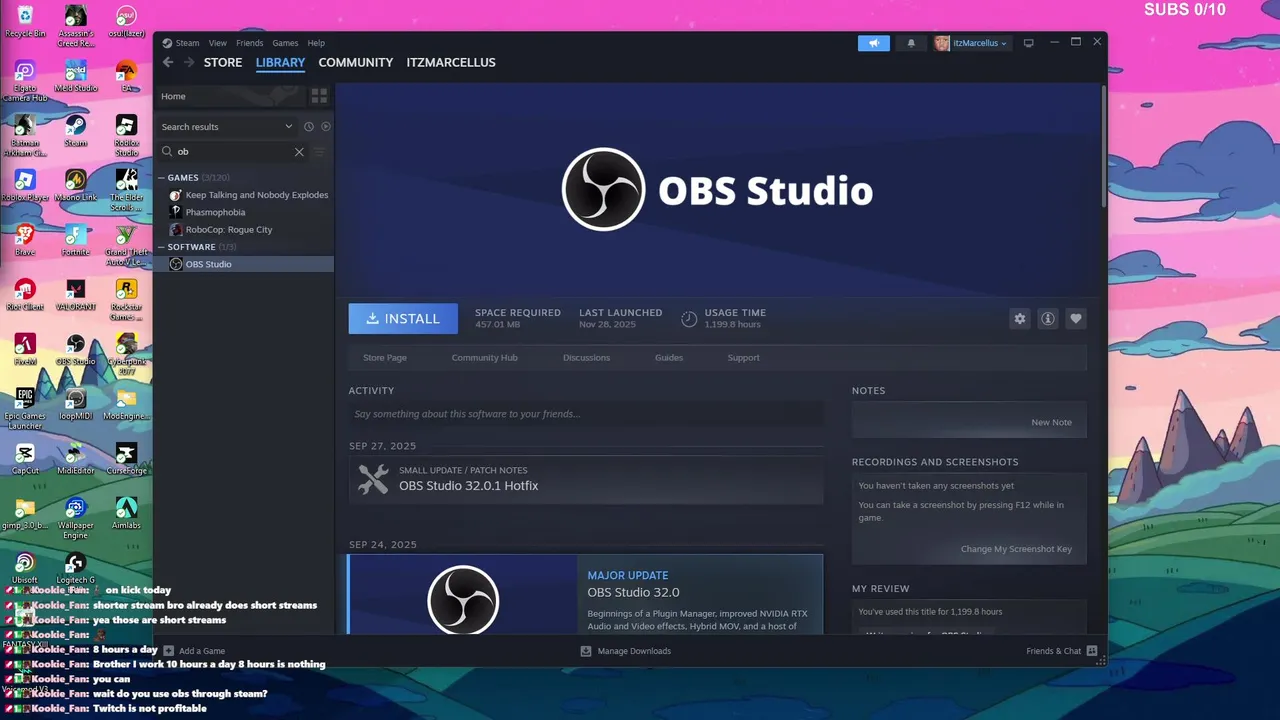
Task: Open advanced filter options next to search box
Action: (x=320, y=152)
